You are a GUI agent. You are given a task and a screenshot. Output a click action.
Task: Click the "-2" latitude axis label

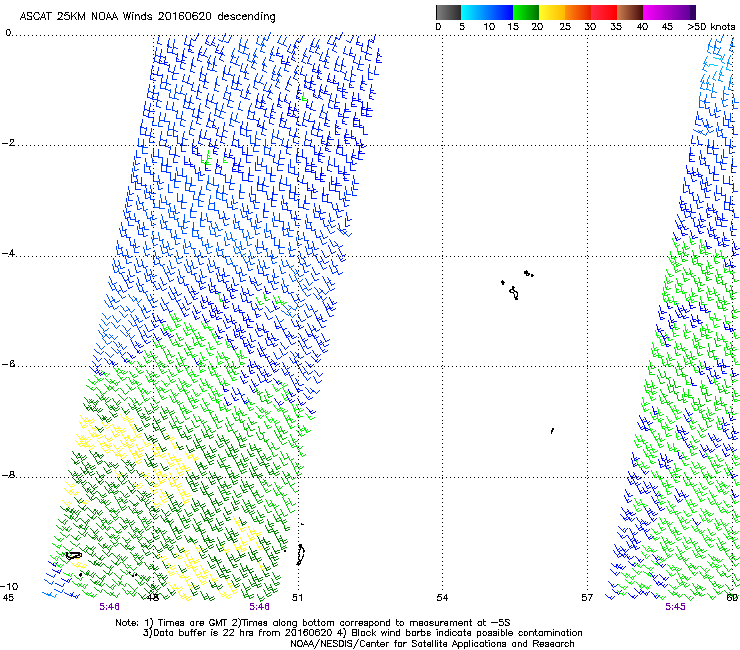(8, 143)
